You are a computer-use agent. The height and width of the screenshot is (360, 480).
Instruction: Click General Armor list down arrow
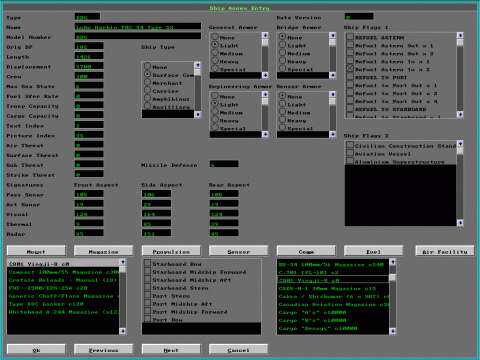(265, 75)
